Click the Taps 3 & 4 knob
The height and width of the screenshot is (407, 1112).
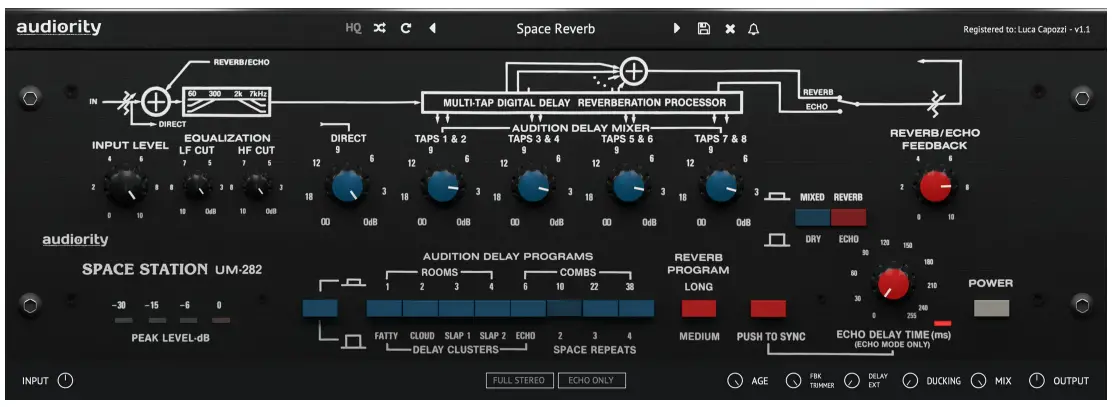point(533,186)
